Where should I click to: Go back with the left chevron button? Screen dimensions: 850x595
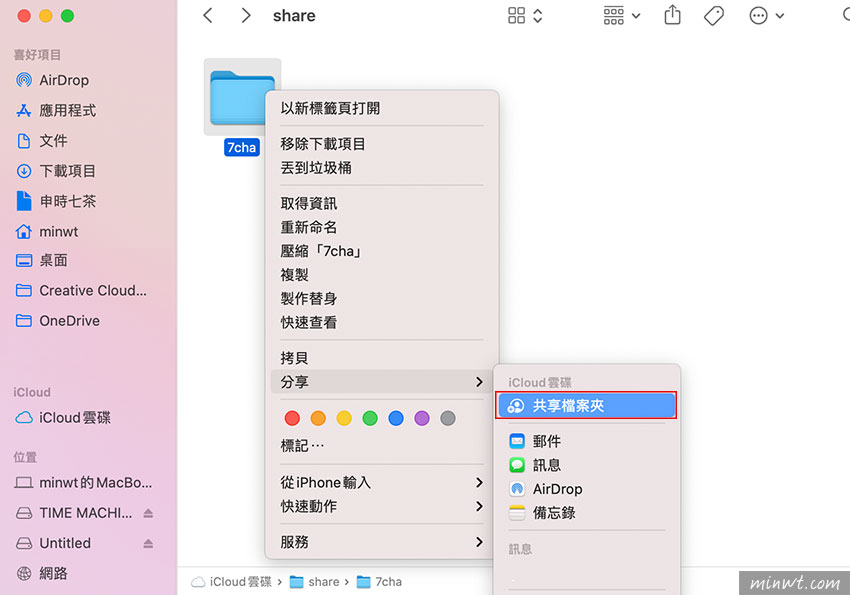pyautogui.click(x=208, y=15)
